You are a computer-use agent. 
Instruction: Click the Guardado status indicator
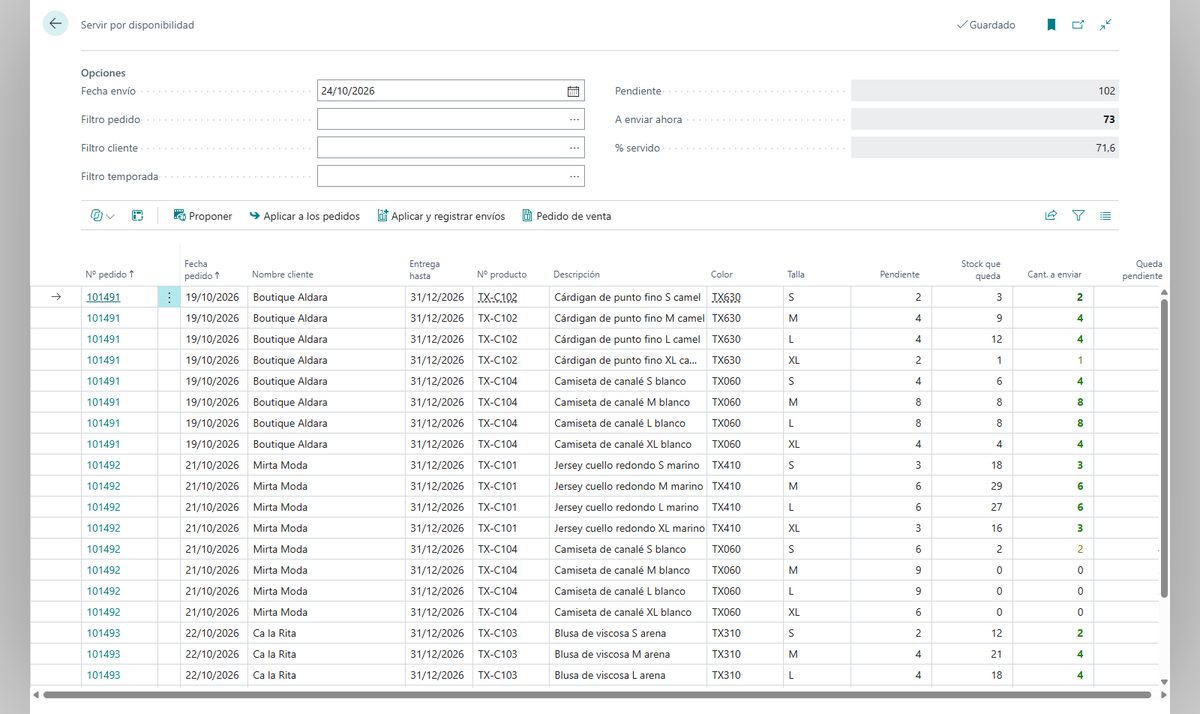pos(986,25)
